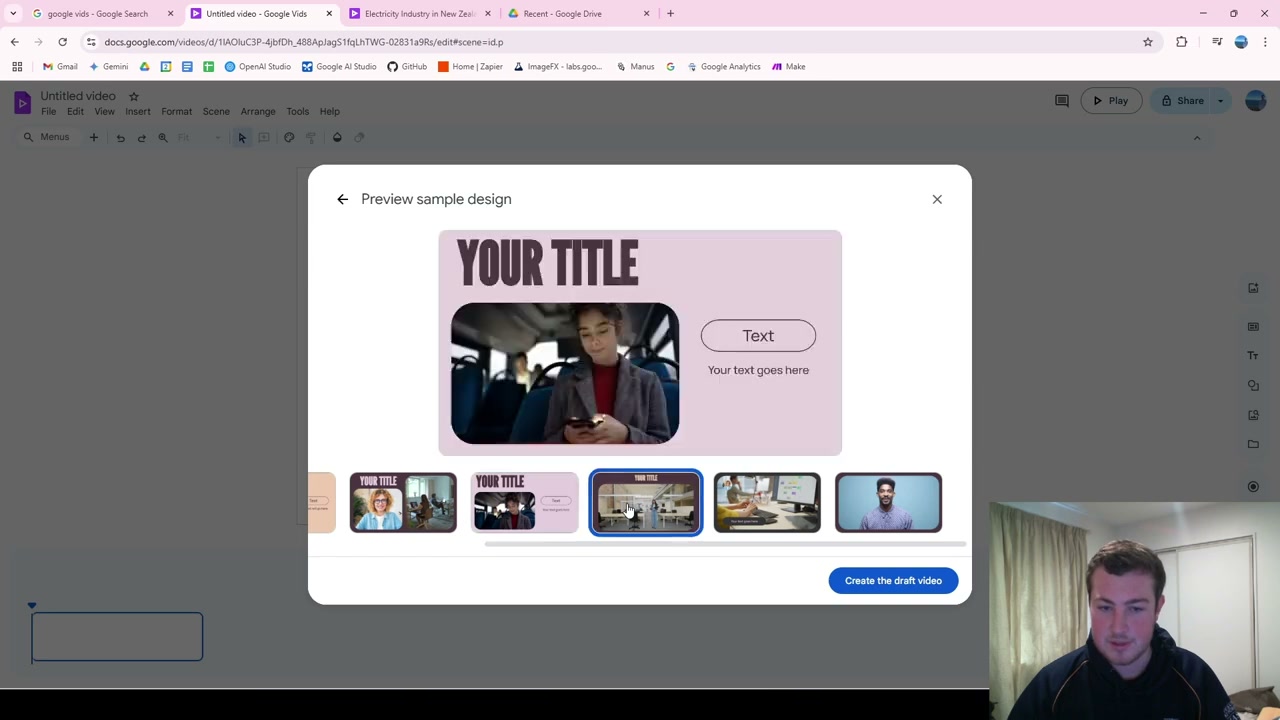The width and height of the screenshot is (1280, 720).
Task: Click the large sample design preview
Action: [640, 343]
